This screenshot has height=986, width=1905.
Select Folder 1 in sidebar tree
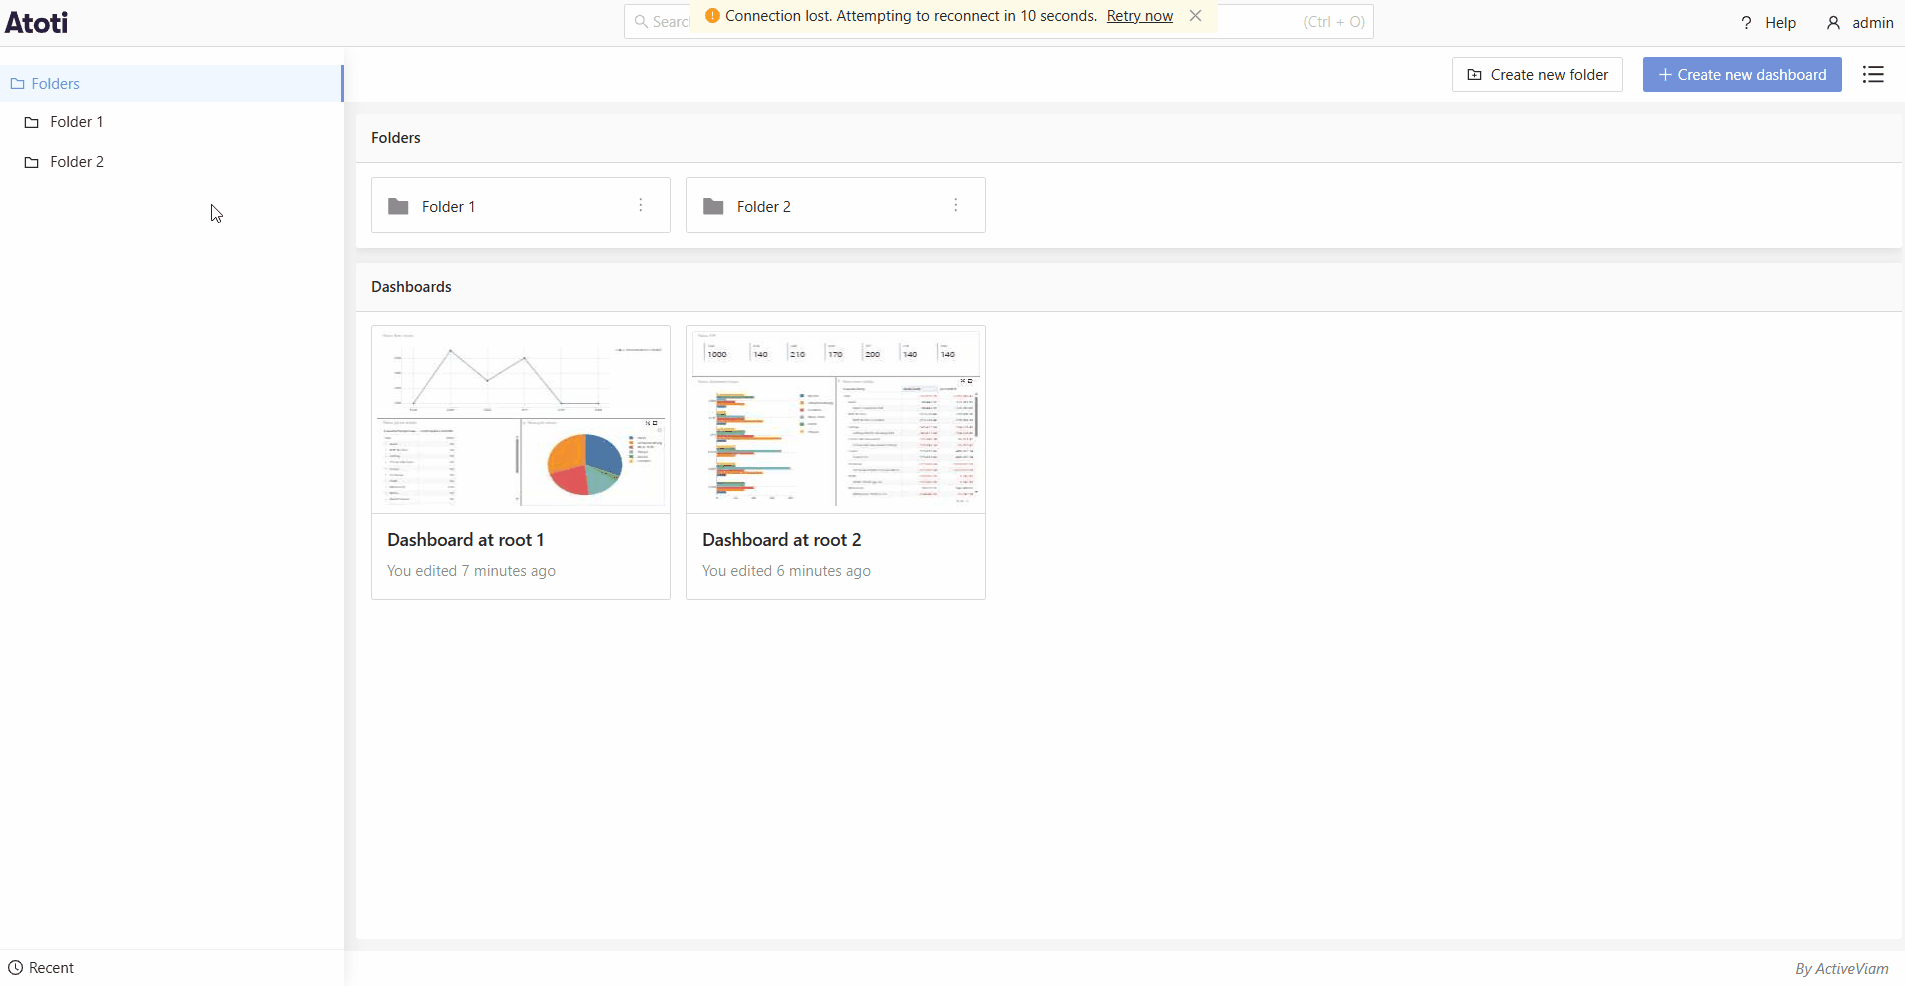77,122
